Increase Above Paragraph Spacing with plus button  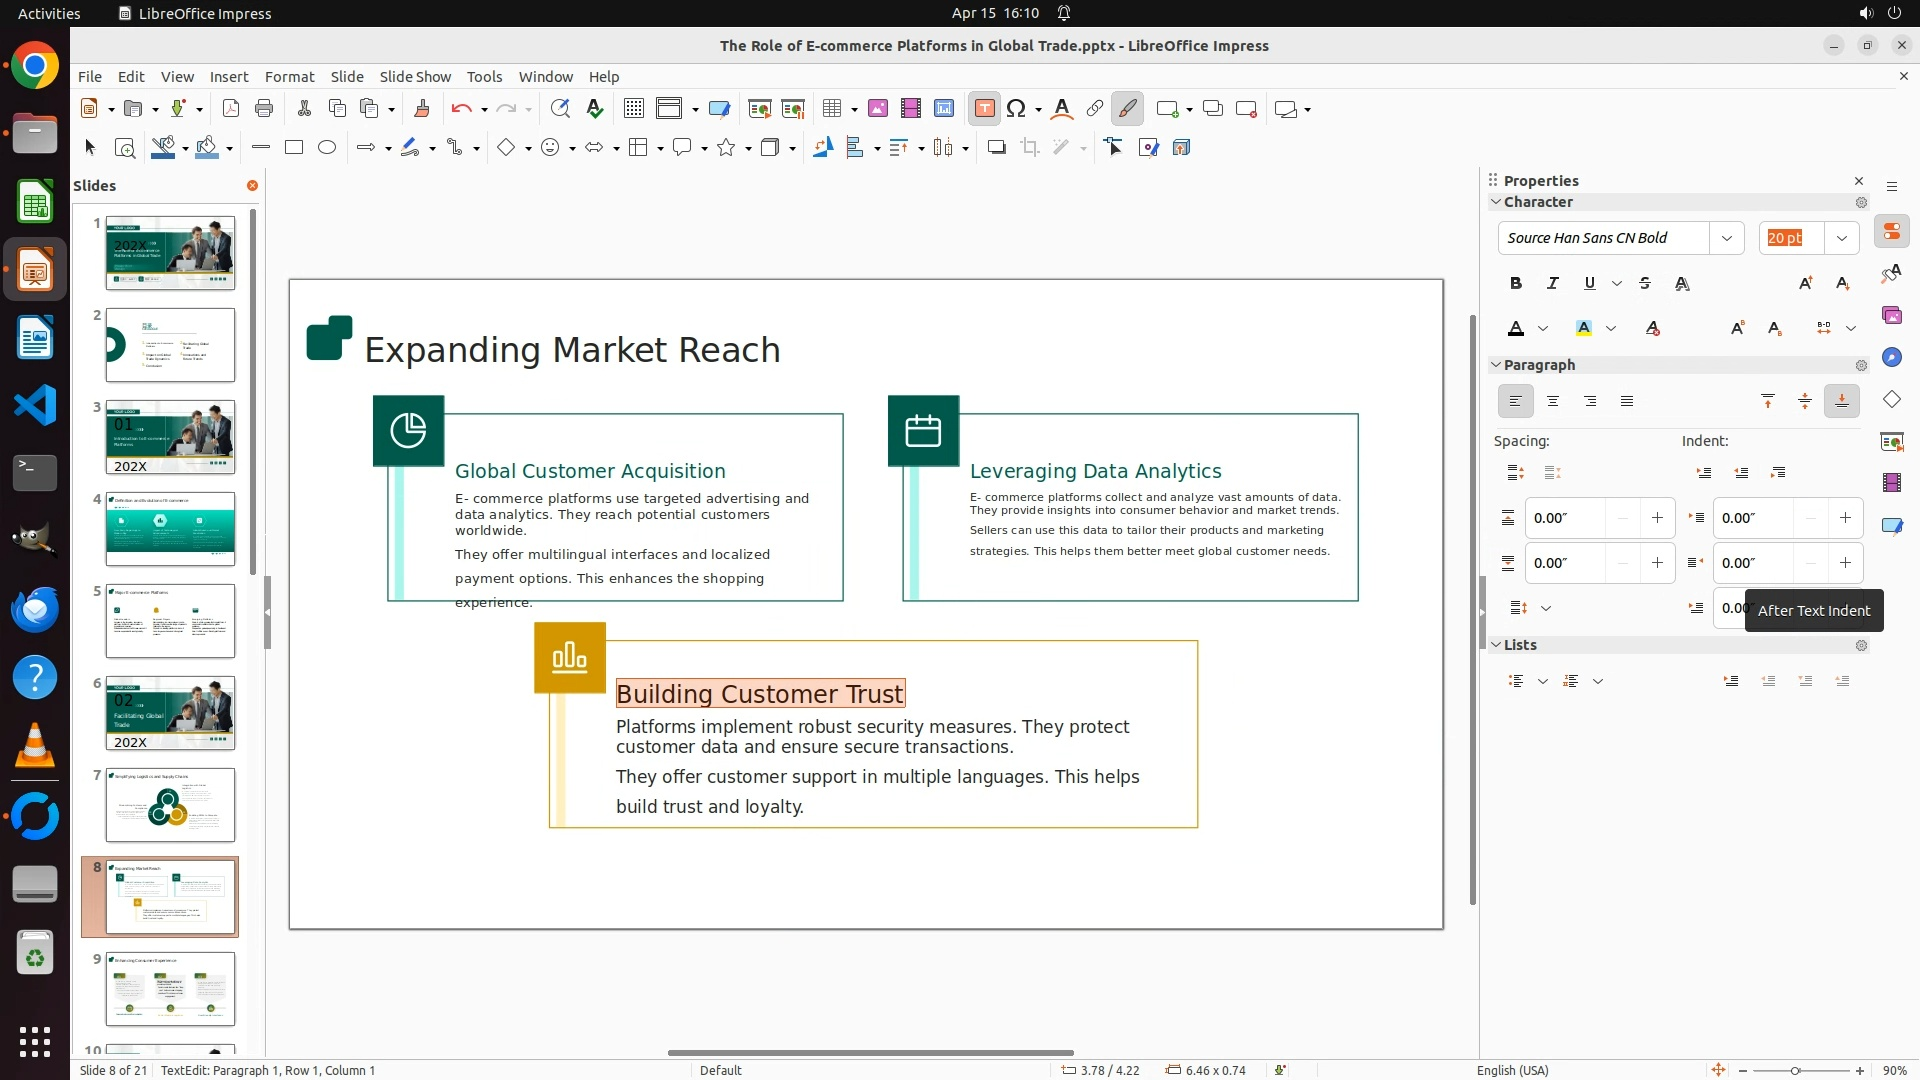[1657, 518]
